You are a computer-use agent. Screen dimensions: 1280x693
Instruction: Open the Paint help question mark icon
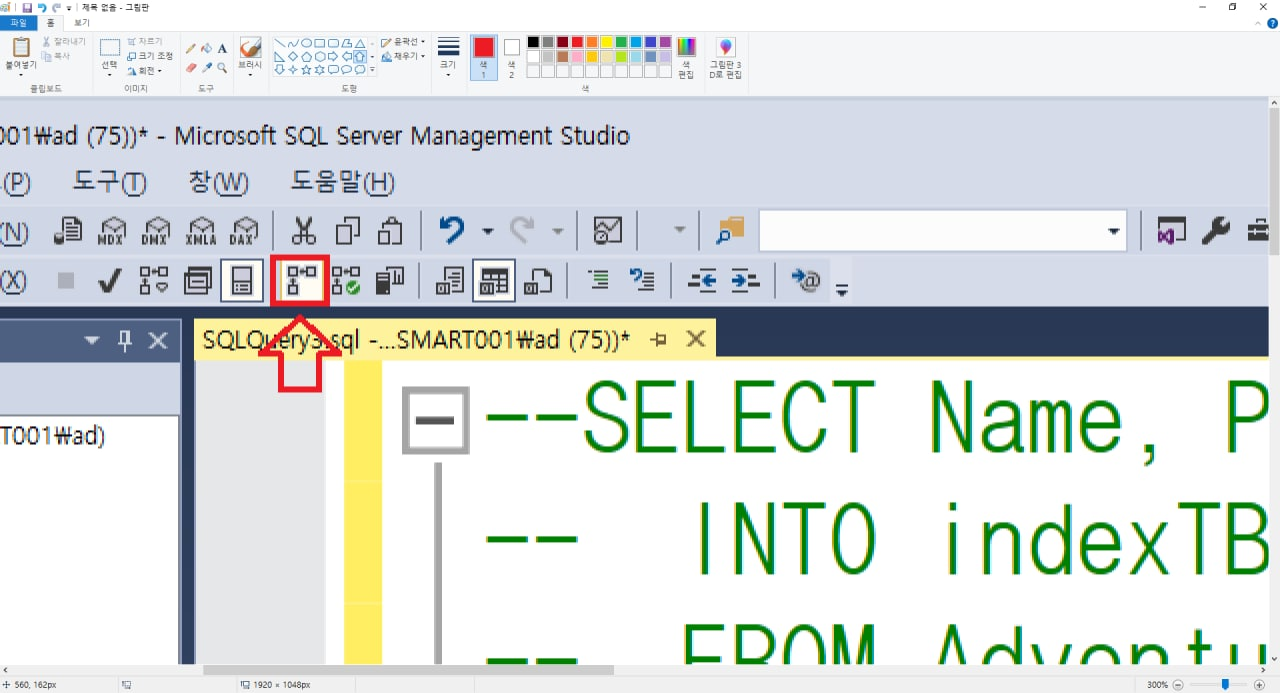(x=1273, y=24)
